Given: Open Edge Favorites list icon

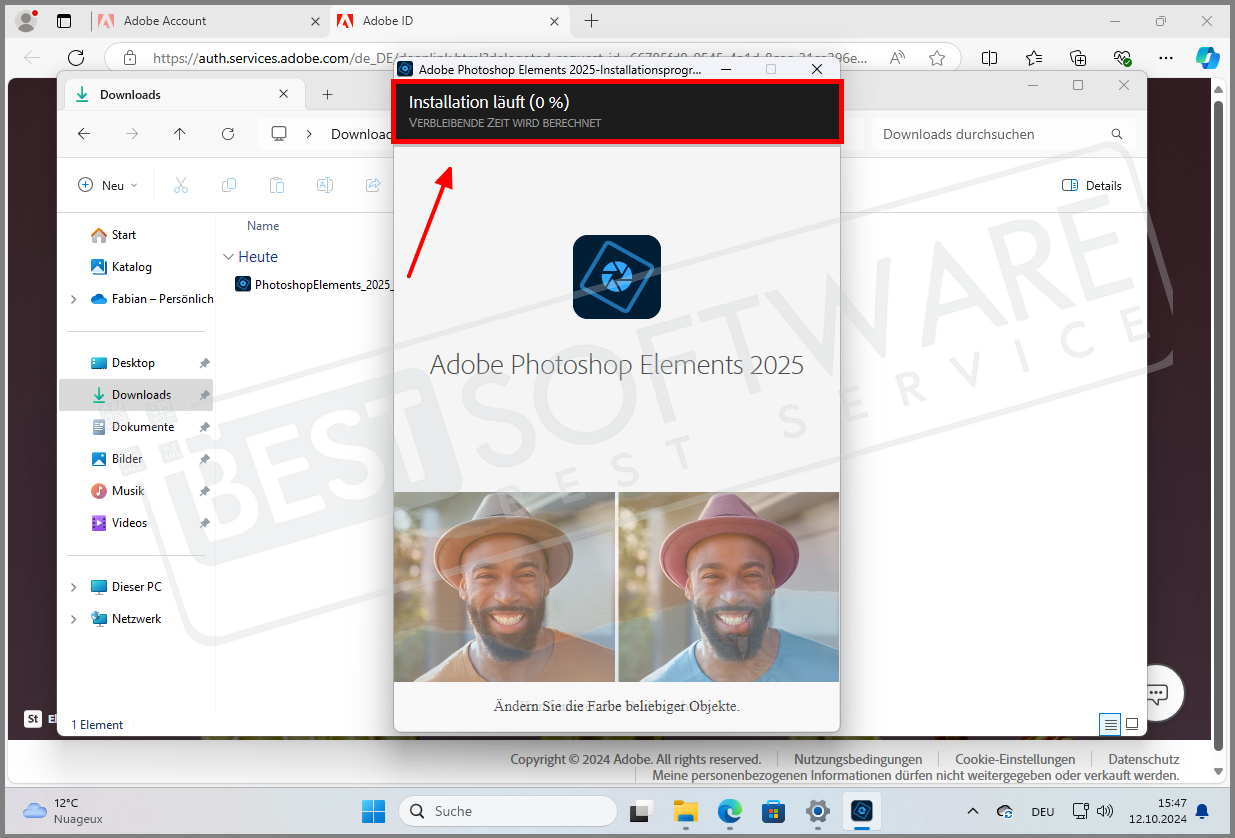Looking at the screenshot, I should point(1033,58).
